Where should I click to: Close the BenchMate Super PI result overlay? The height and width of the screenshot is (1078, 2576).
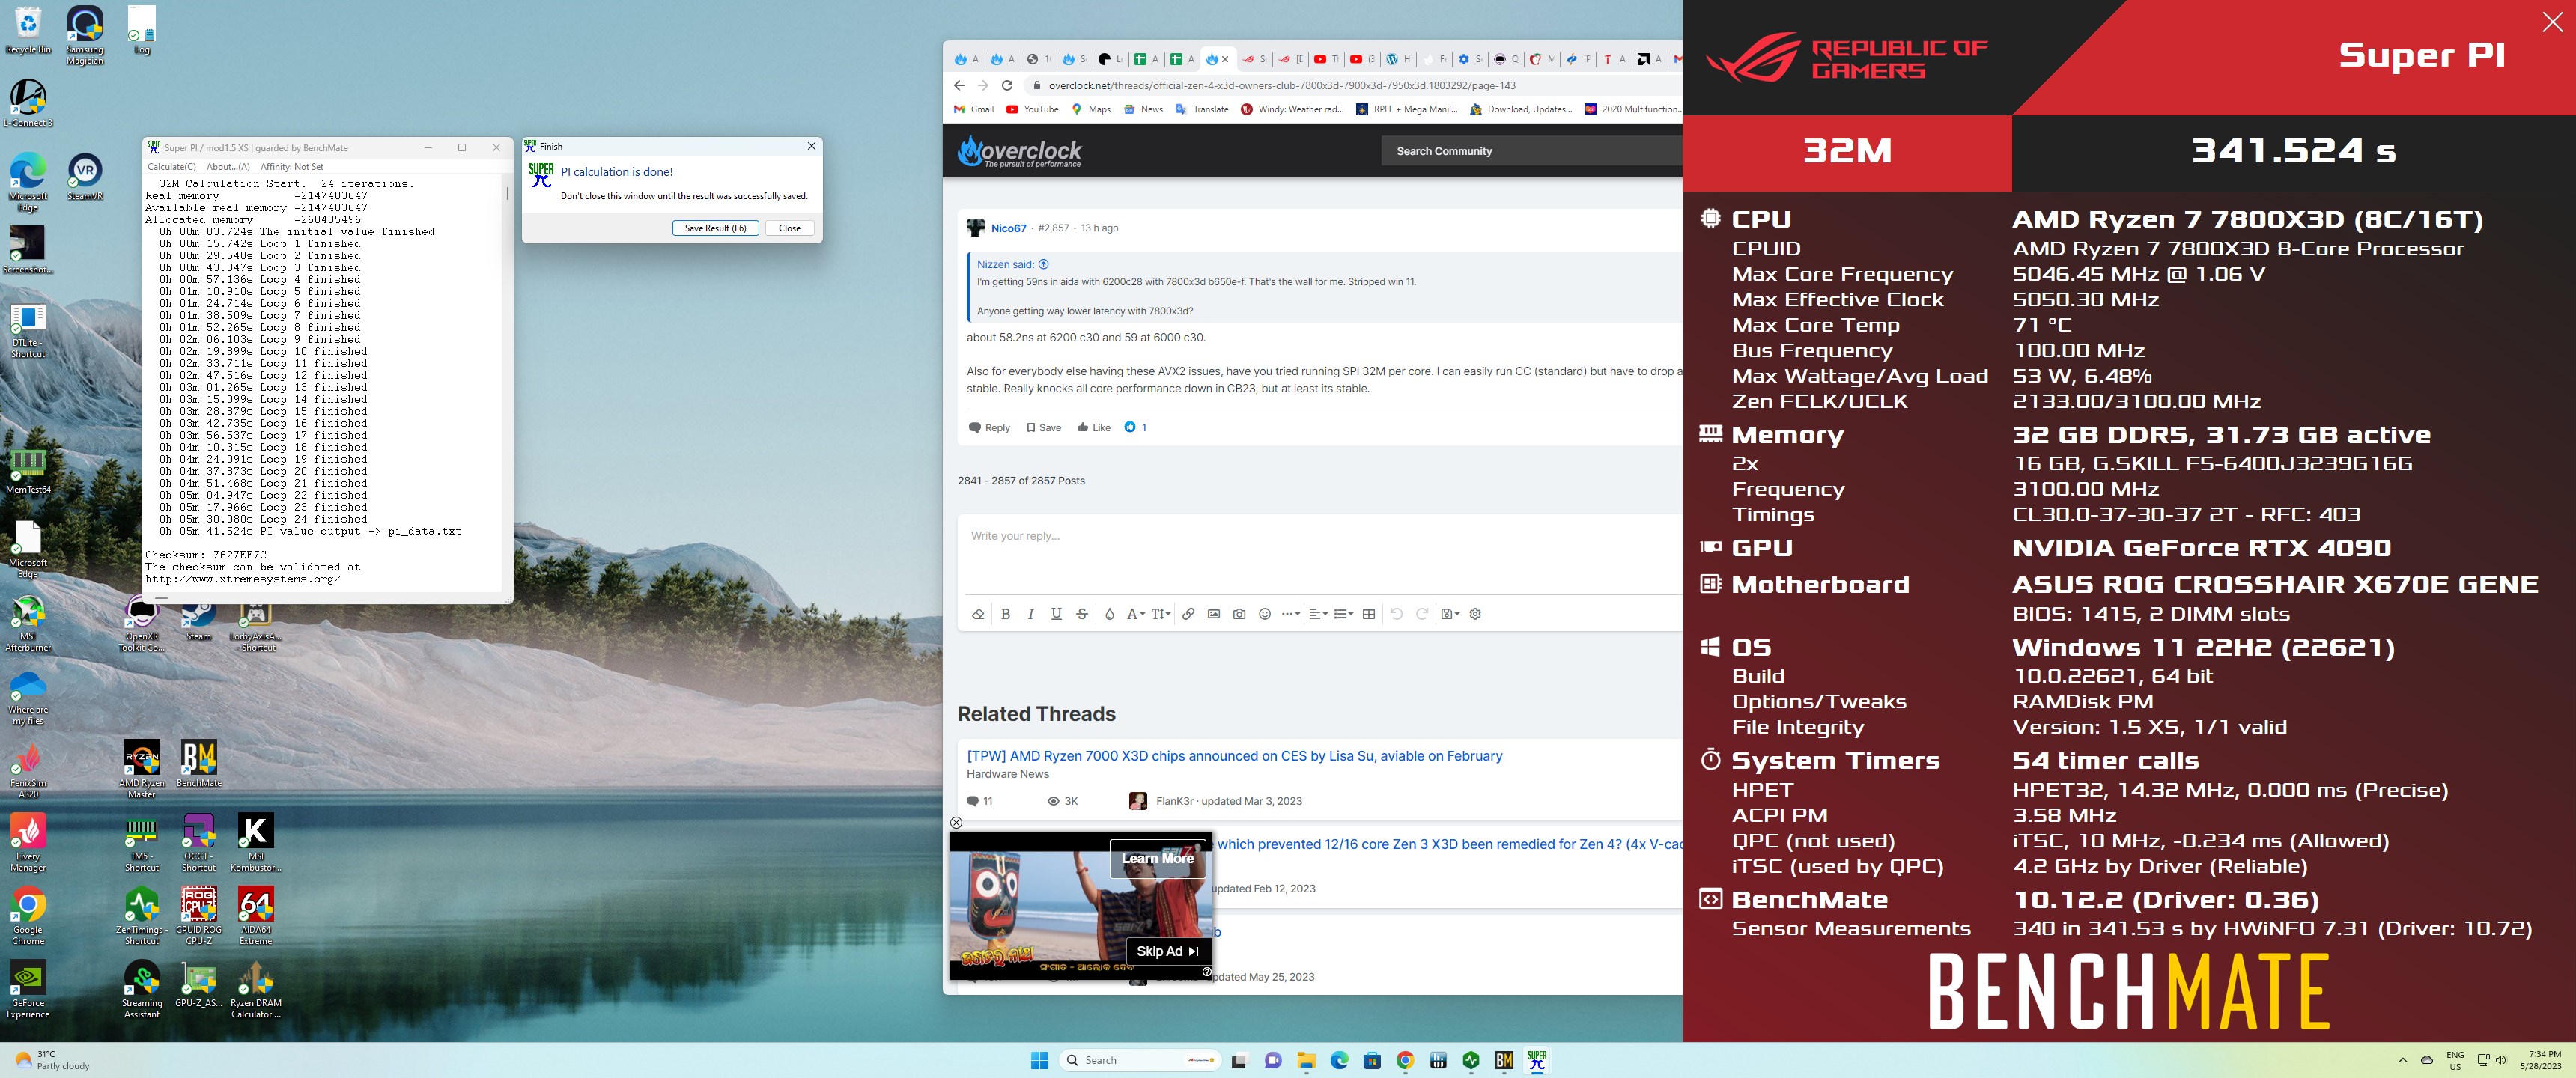coord(2552,22)
